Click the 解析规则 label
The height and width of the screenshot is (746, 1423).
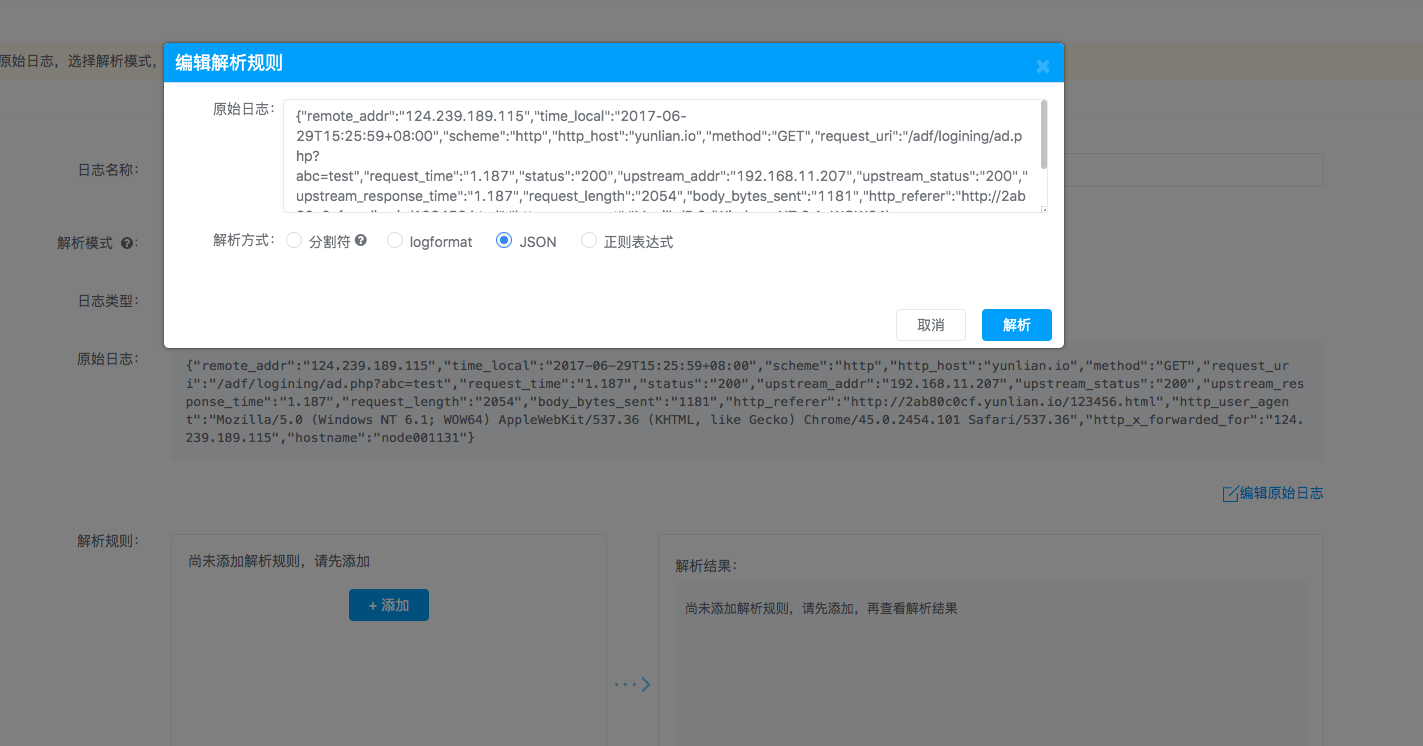(108, 541)
